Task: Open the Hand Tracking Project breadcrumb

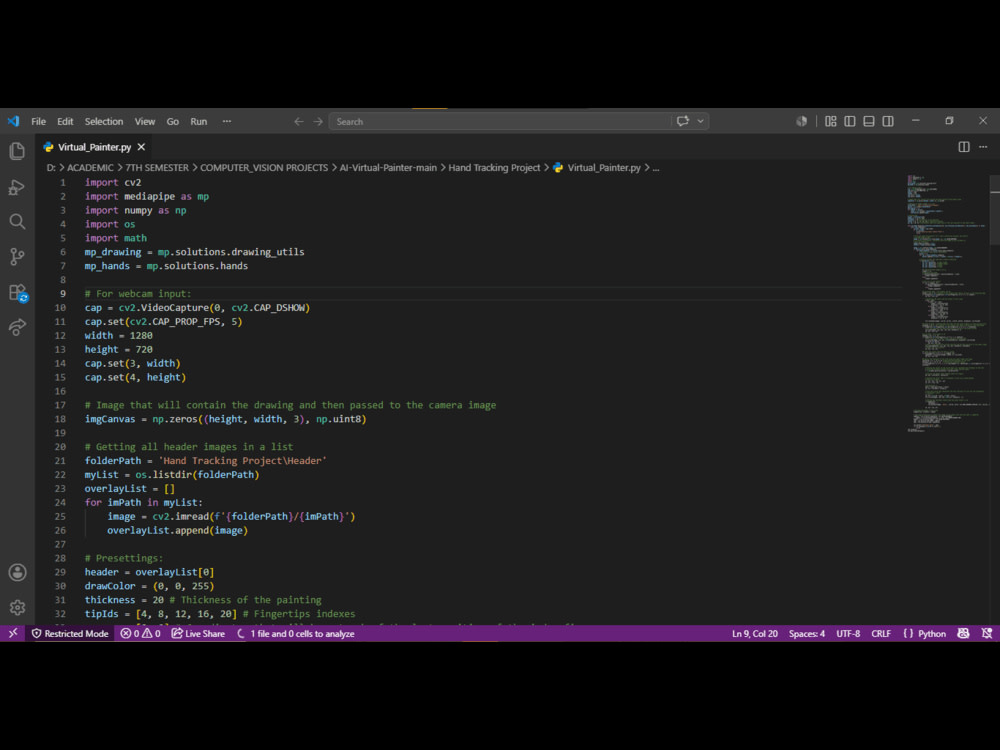Action: pyautogui.click(x=494, y=168)
